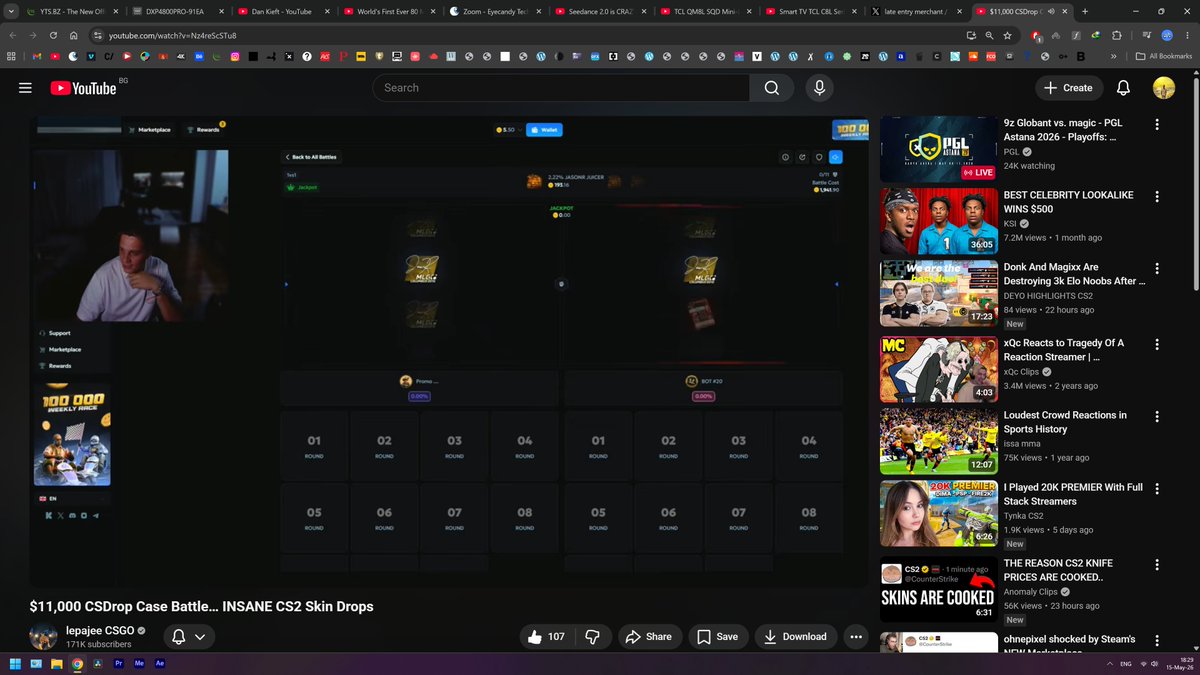
Task: Open a new browser tab
Action: [1085, 11]
